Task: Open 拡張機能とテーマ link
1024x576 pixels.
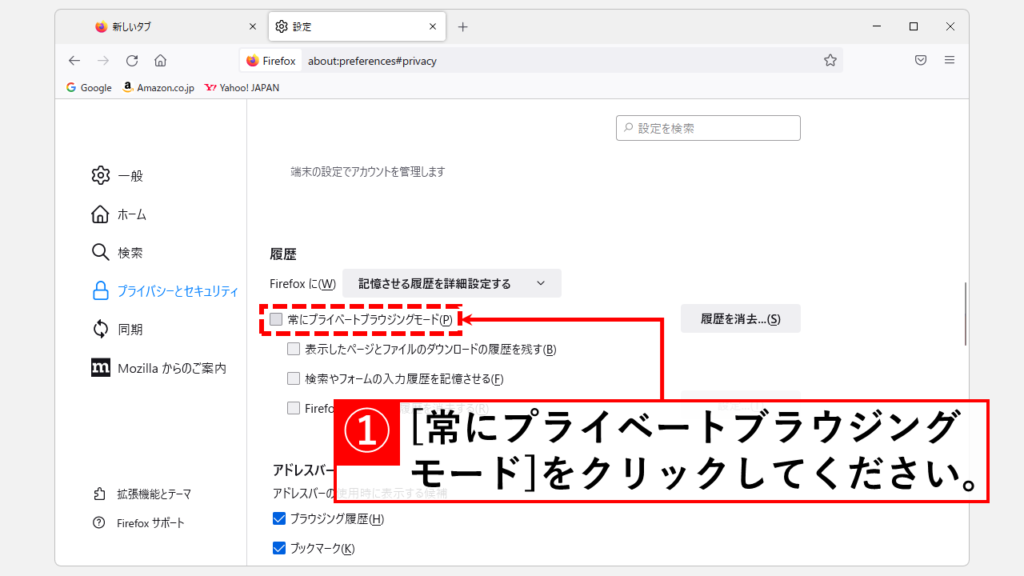Action: point(142,494)
